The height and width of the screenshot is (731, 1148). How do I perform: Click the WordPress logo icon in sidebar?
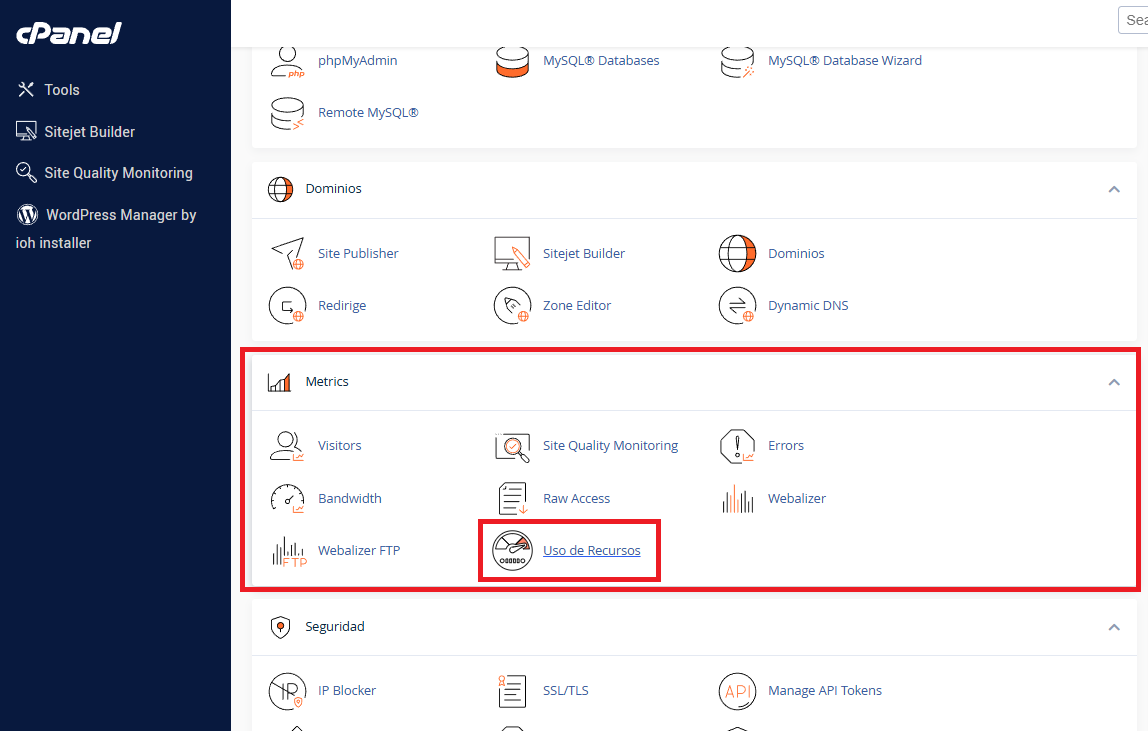(x=28, y=215)
